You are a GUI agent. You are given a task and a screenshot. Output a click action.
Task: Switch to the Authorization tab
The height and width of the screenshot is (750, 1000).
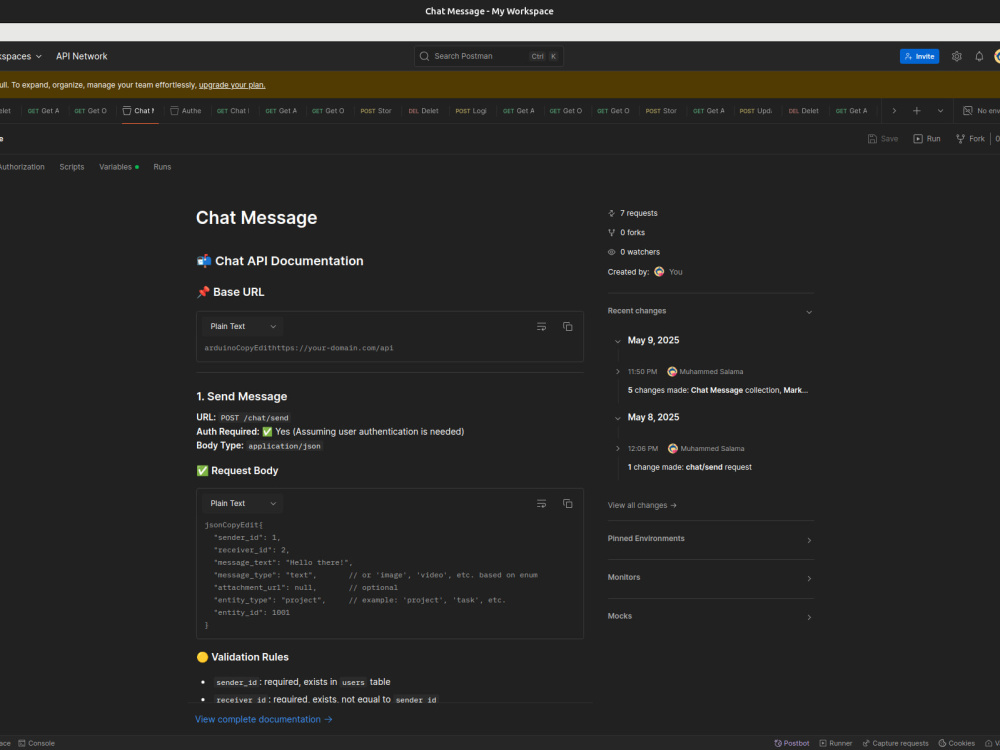pos(22,167)
